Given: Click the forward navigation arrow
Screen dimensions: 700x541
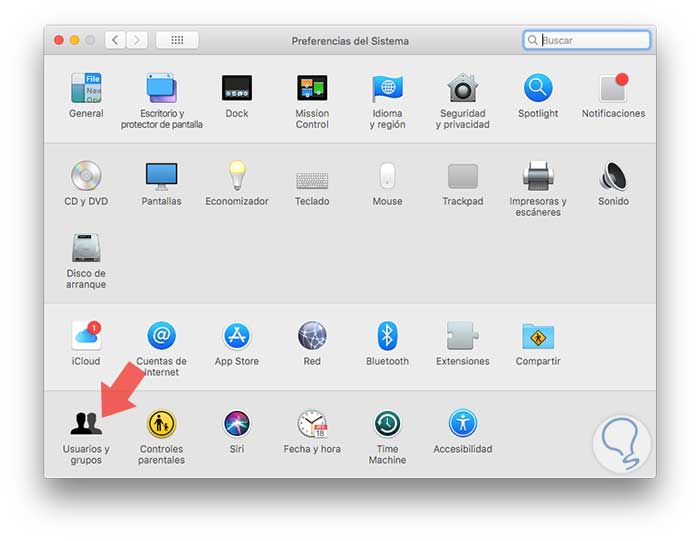Looking at the screenshot, I should (x=137, y=40).
